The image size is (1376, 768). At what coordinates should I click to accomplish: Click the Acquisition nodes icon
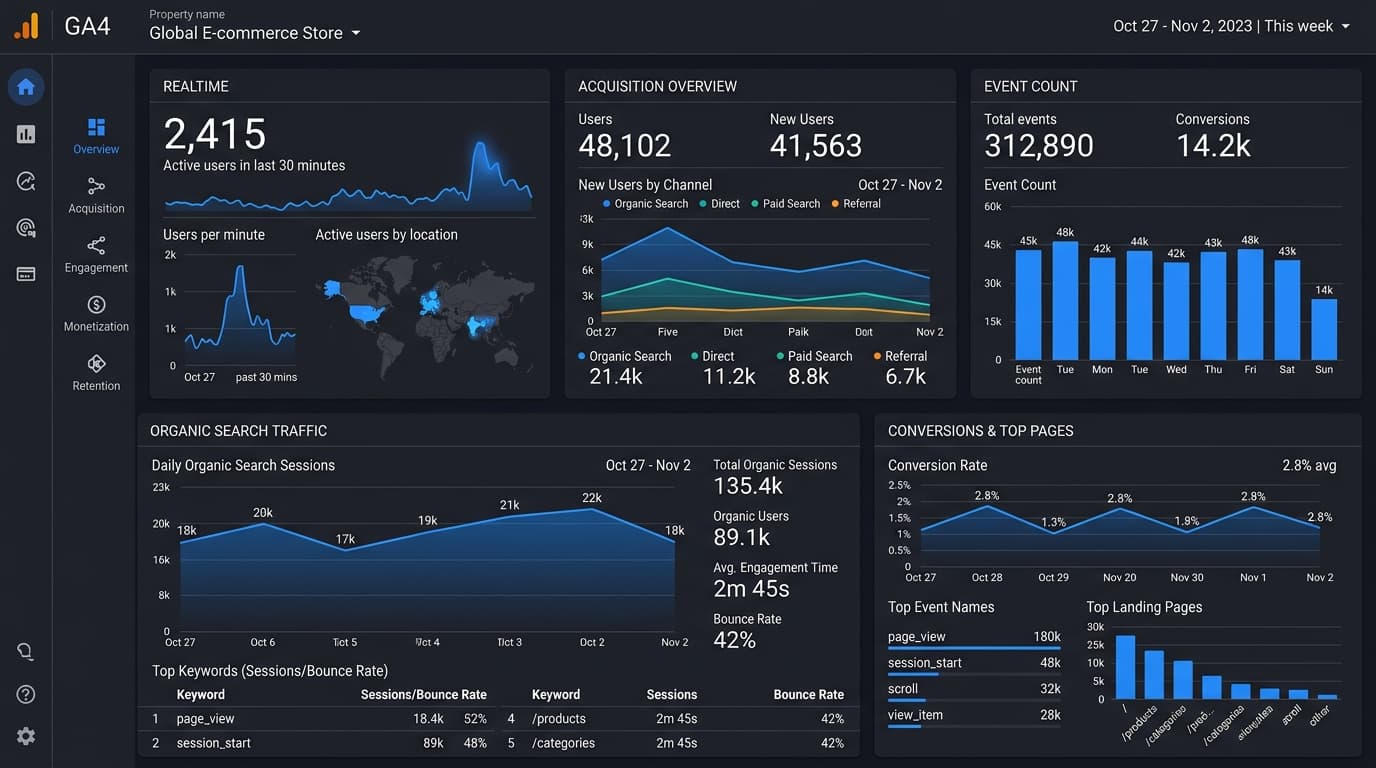click(96, 186)
